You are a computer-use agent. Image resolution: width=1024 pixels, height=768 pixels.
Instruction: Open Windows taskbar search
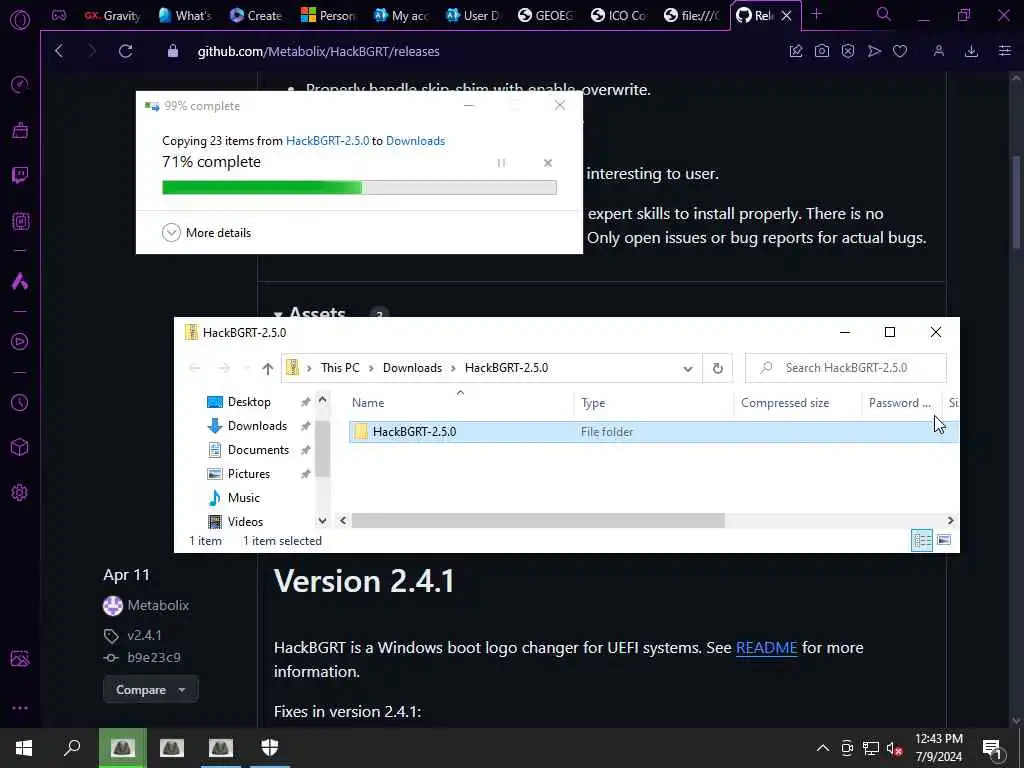(72, 748)
